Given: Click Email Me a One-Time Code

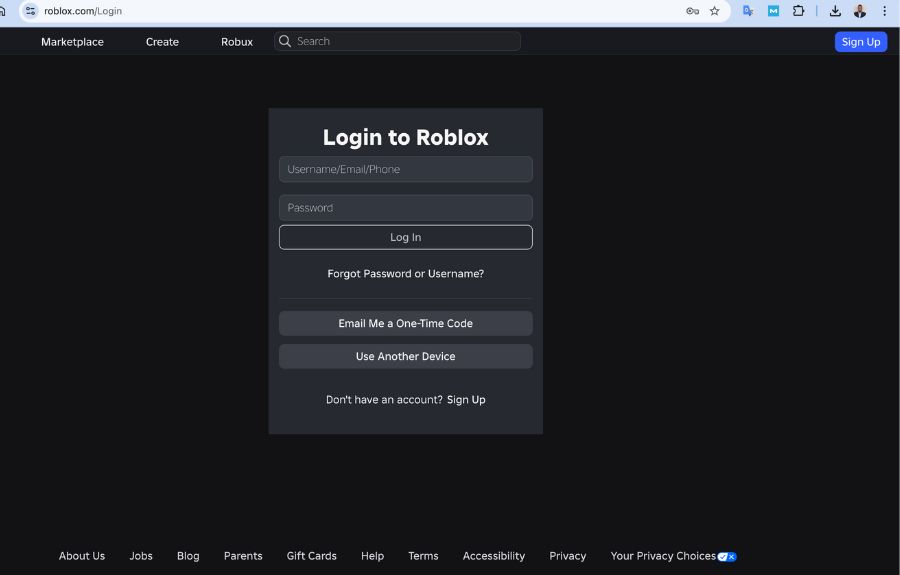Looking at the screenshot, I should coord(405,324).
